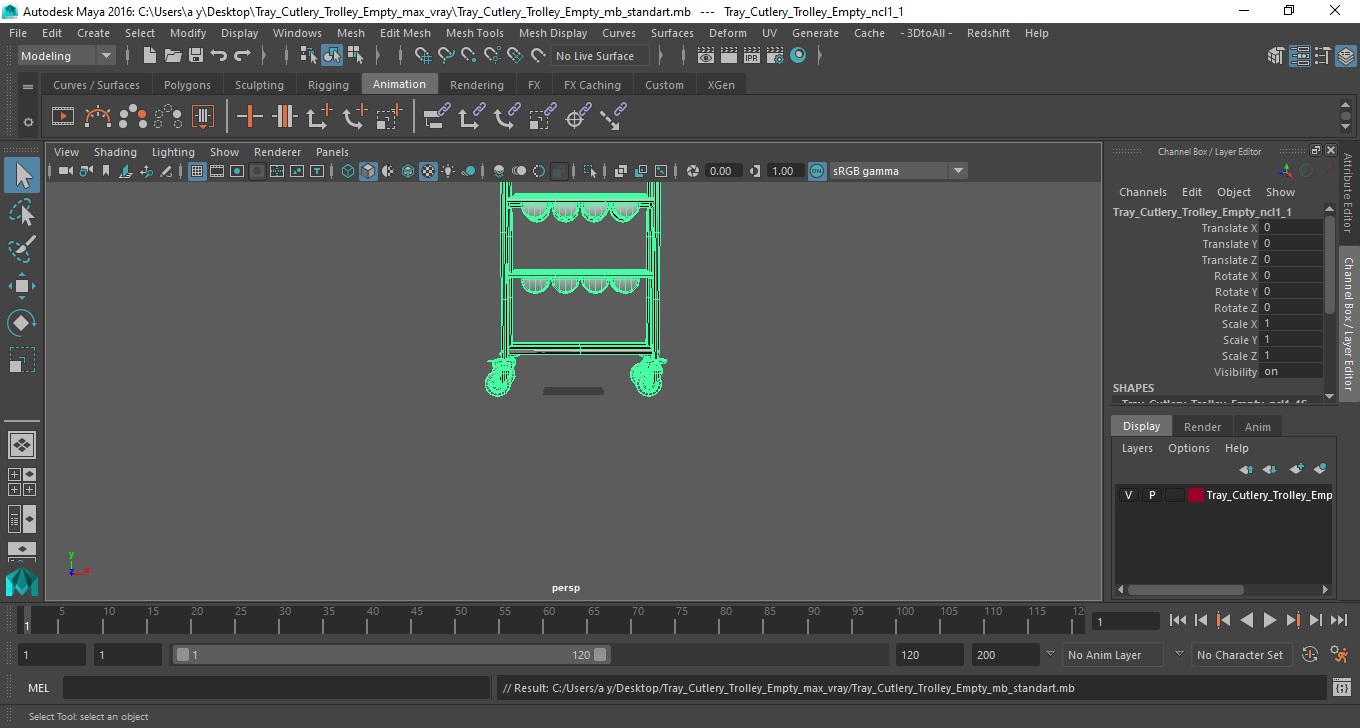Open the Mesh Tools menu
1360x728 pixels.
[474, 33]
